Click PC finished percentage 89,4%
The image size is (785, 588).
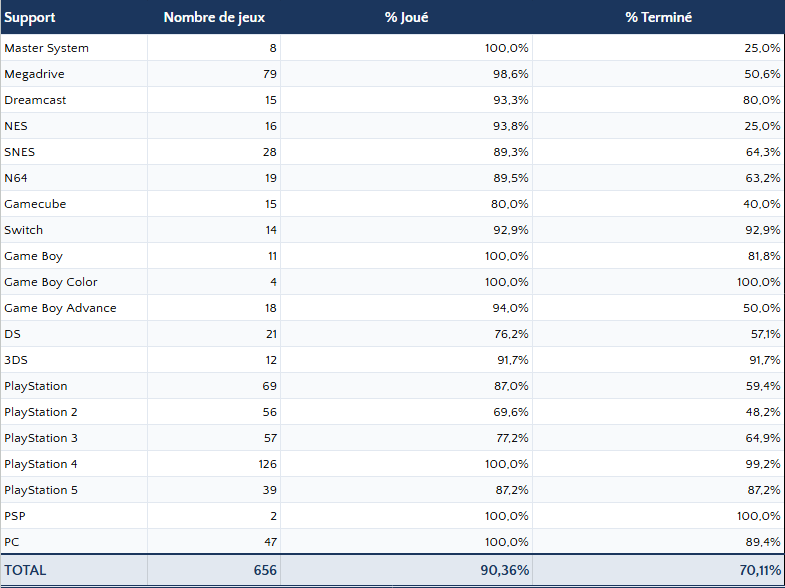(763, 542)
